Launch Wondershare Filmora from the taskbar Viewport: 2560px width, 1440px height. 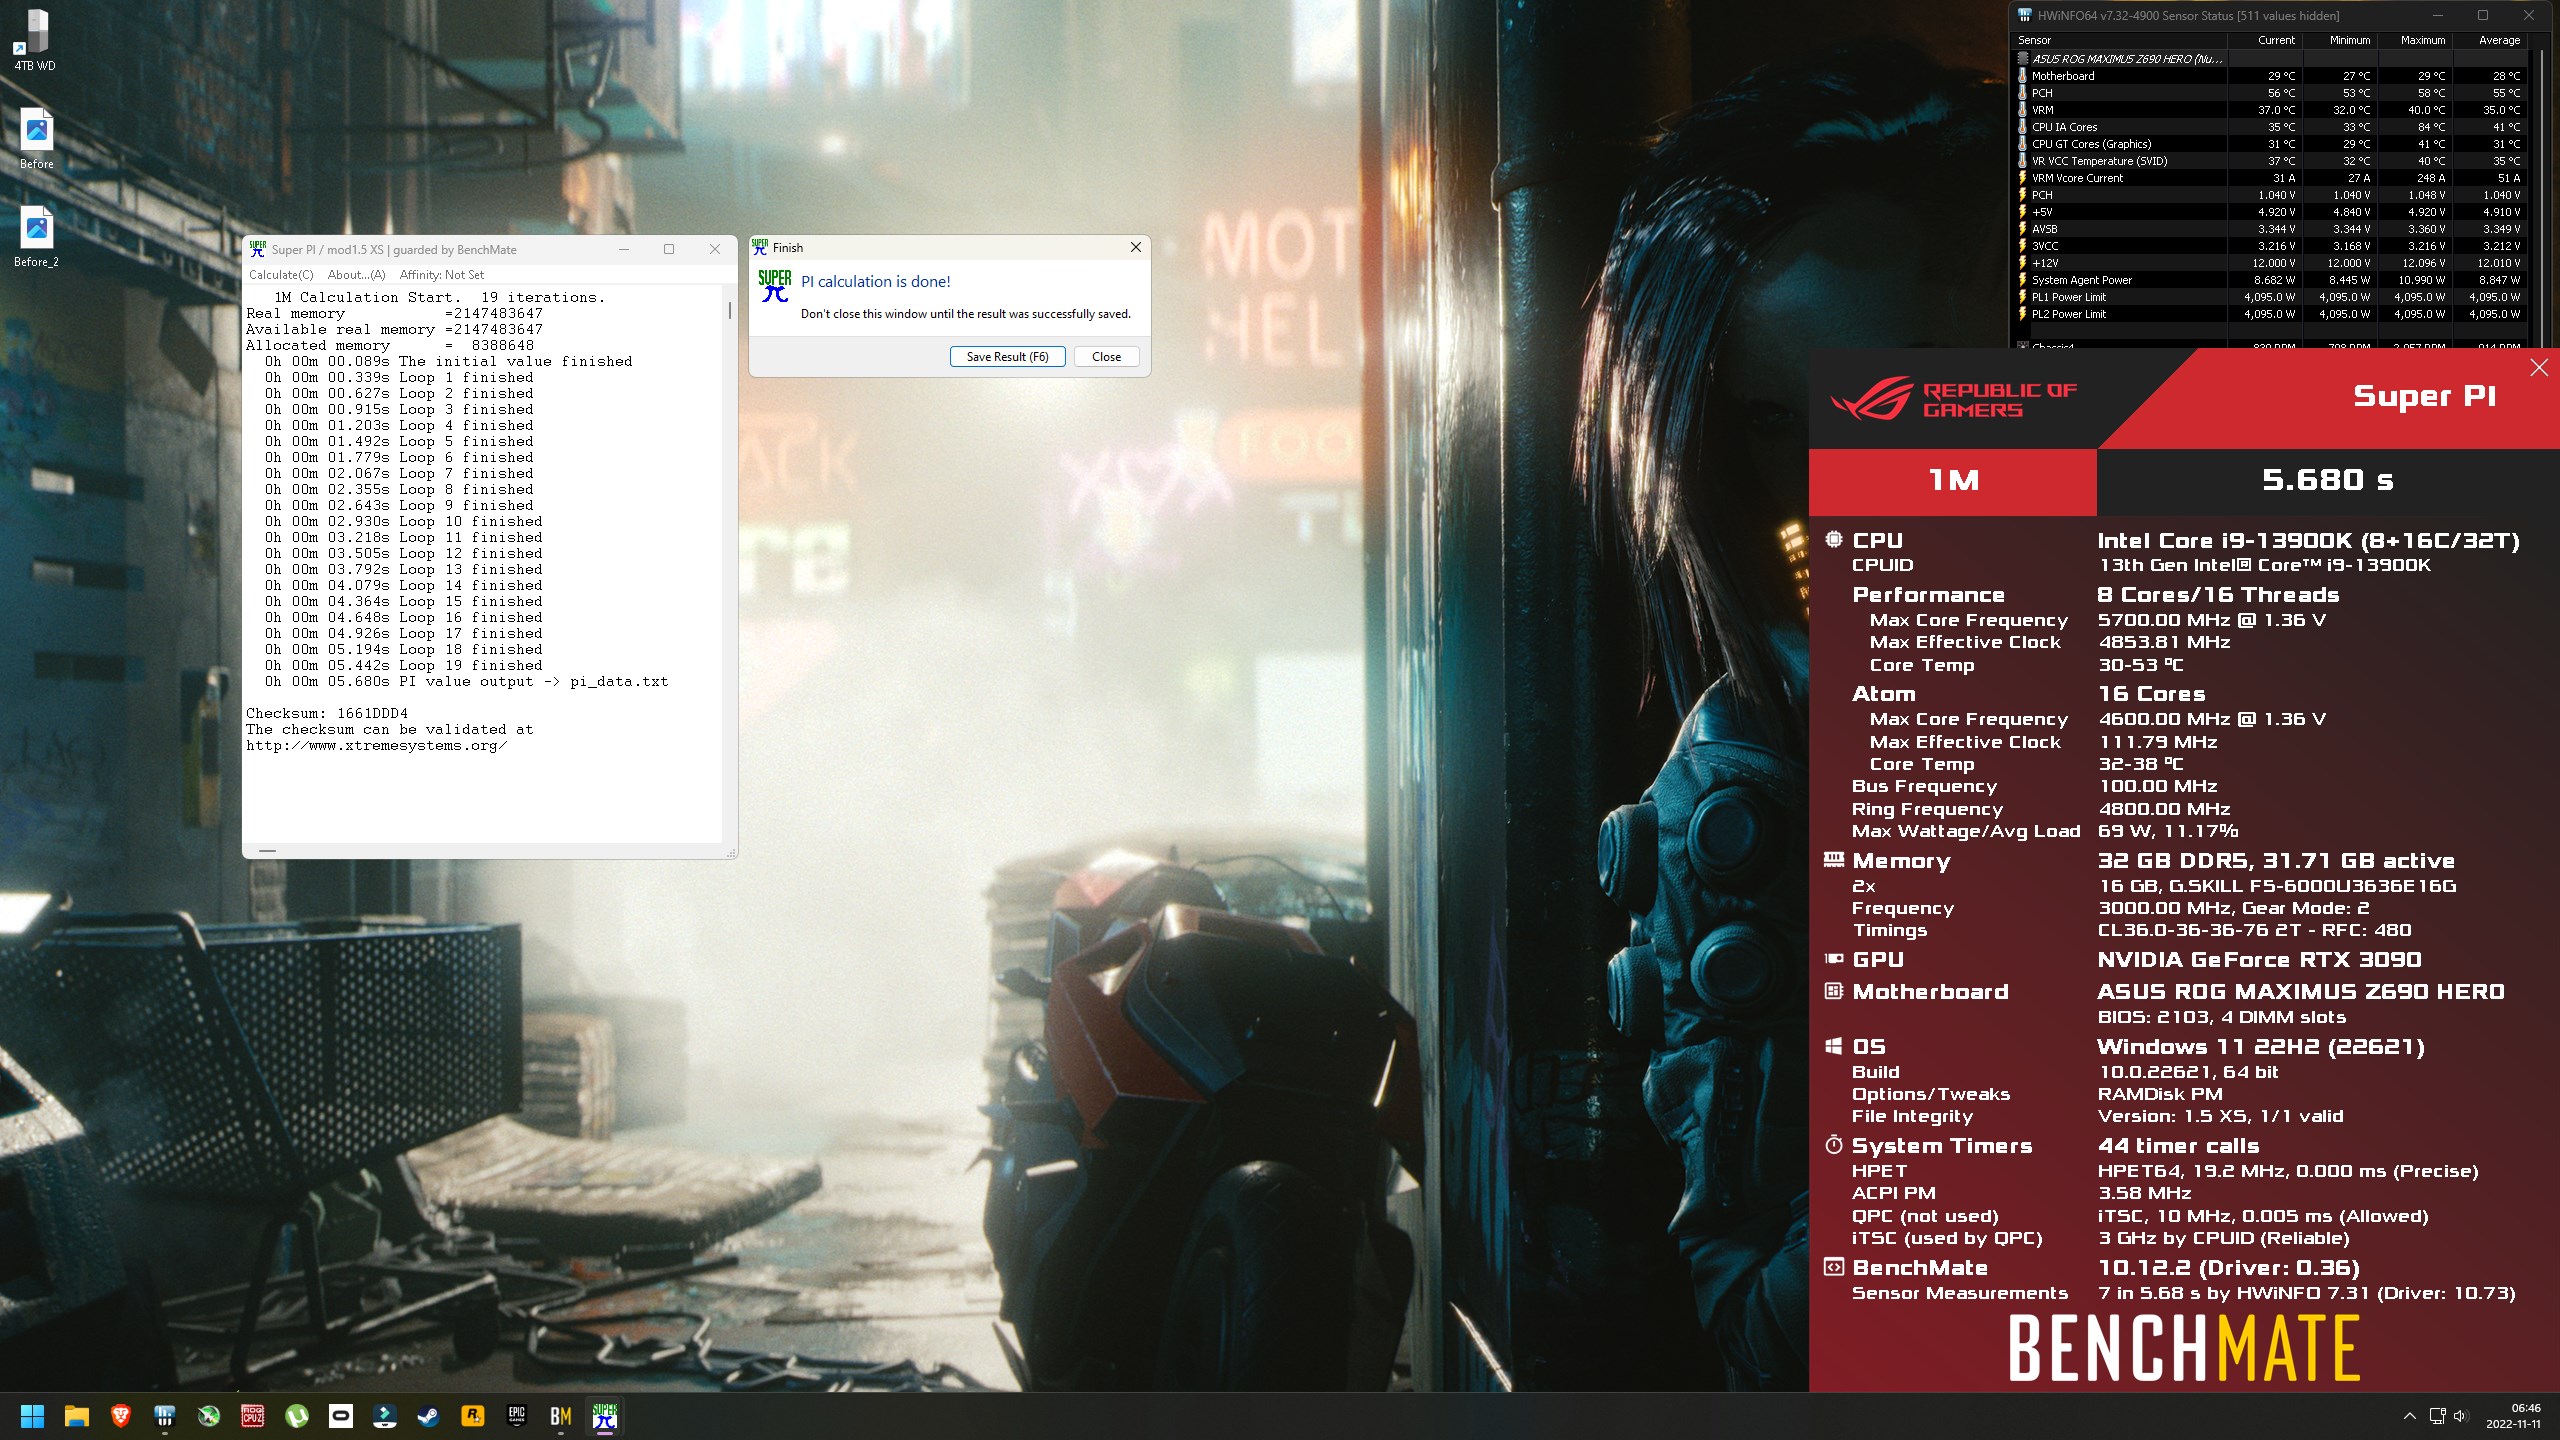[x=385, y=1416]
